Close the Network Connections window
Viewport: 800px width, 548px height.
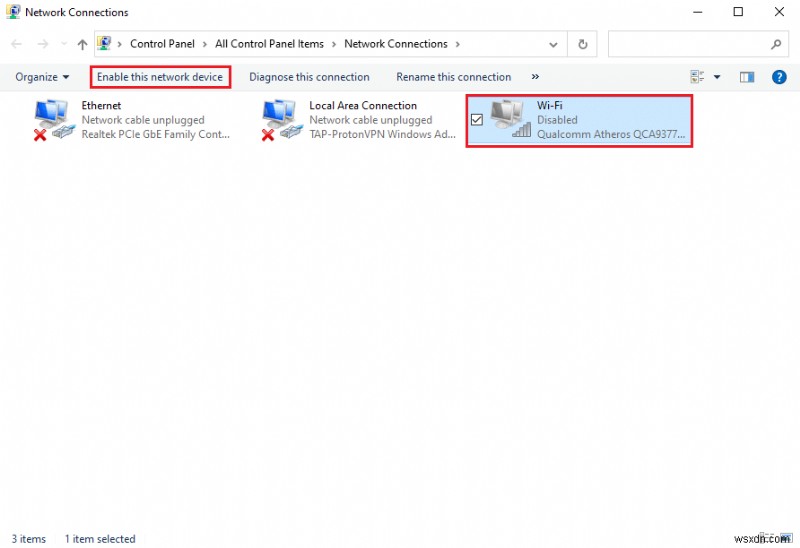tap(779, 12)
